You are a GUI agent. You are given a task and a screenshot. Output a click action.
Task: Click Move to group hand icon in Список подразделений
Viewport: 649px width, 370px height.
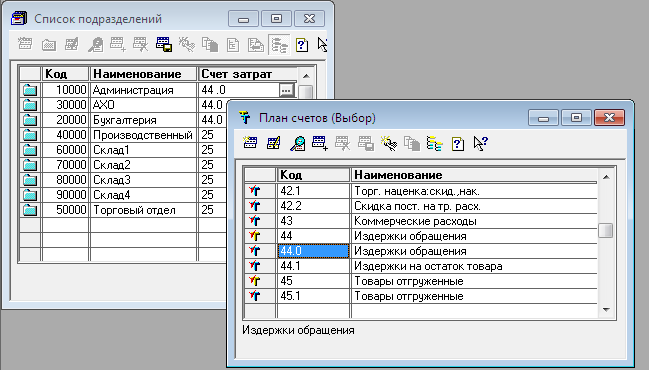tap(187, 44)
